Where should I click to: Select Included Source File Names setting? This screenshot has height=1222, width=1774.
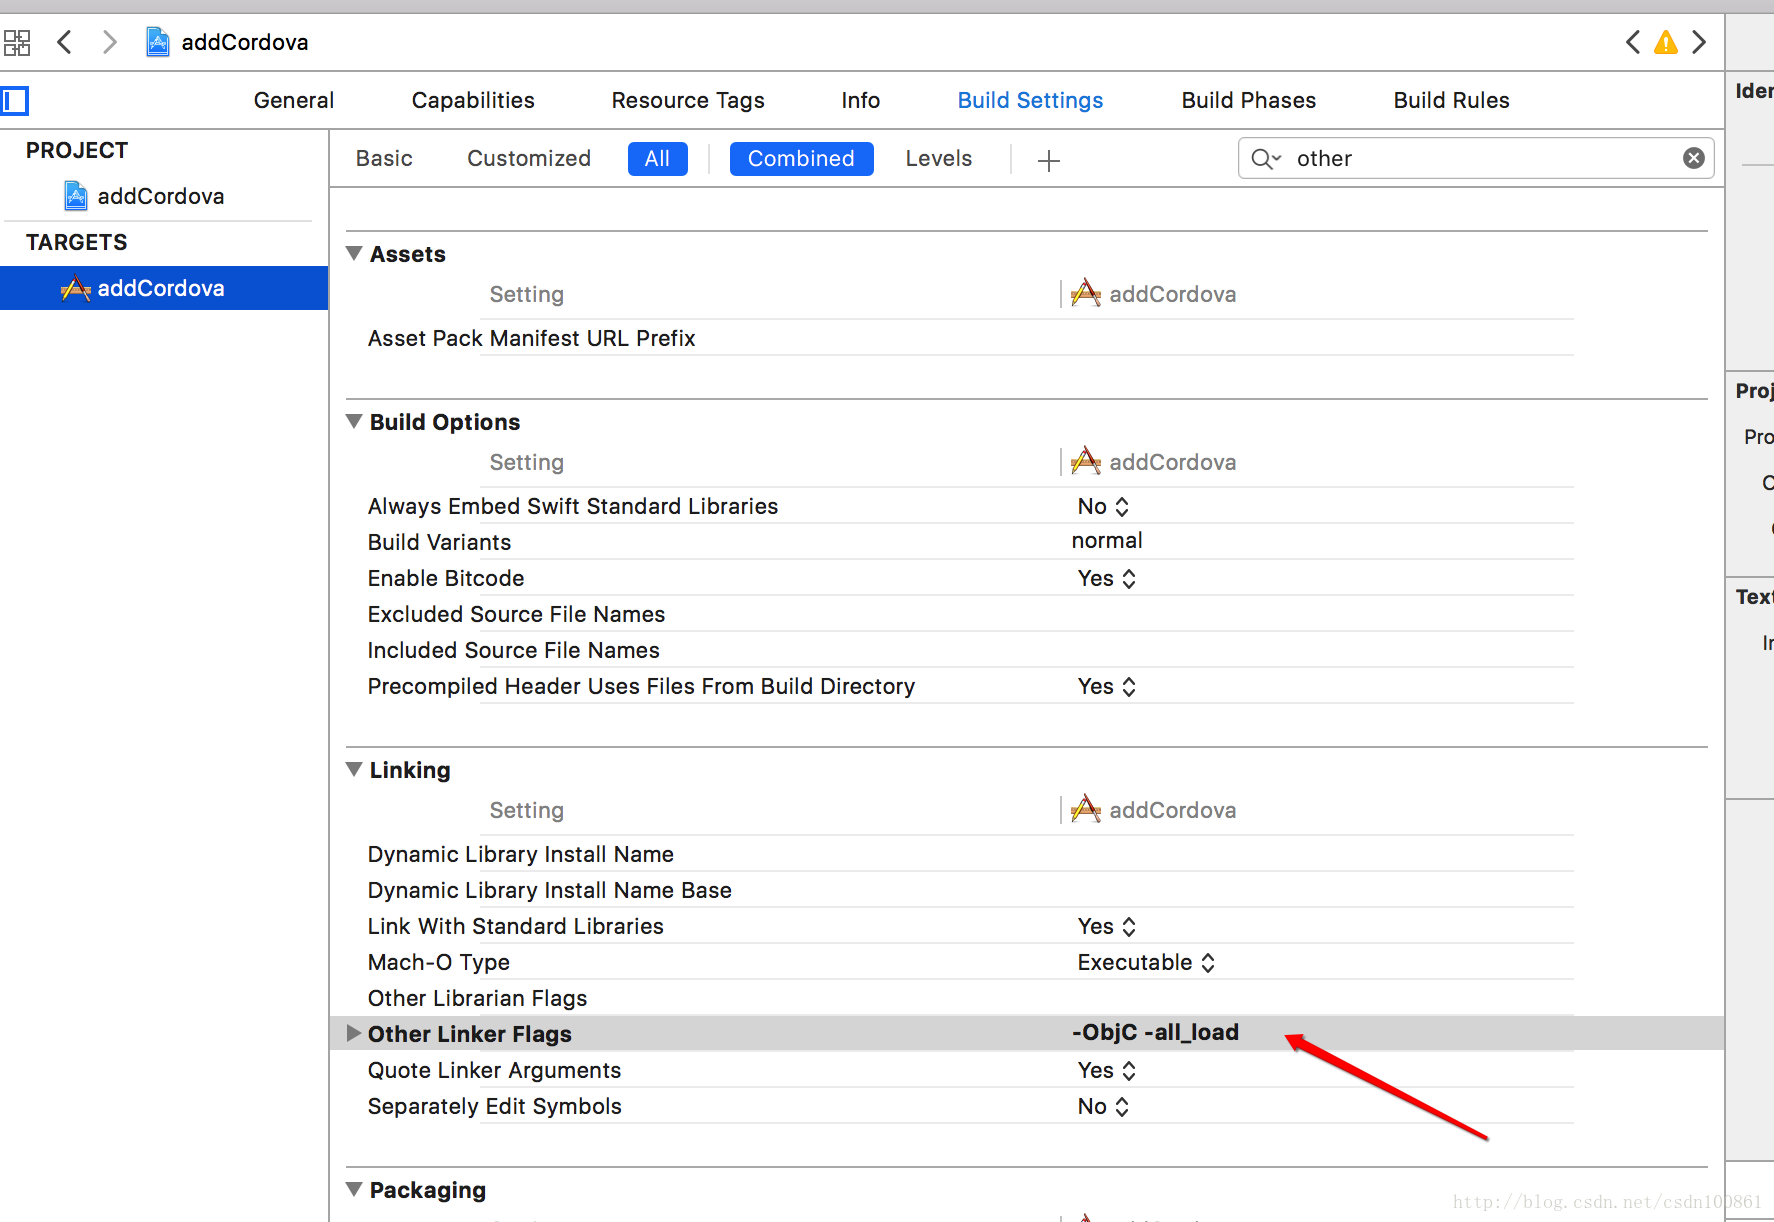(513, 650)
